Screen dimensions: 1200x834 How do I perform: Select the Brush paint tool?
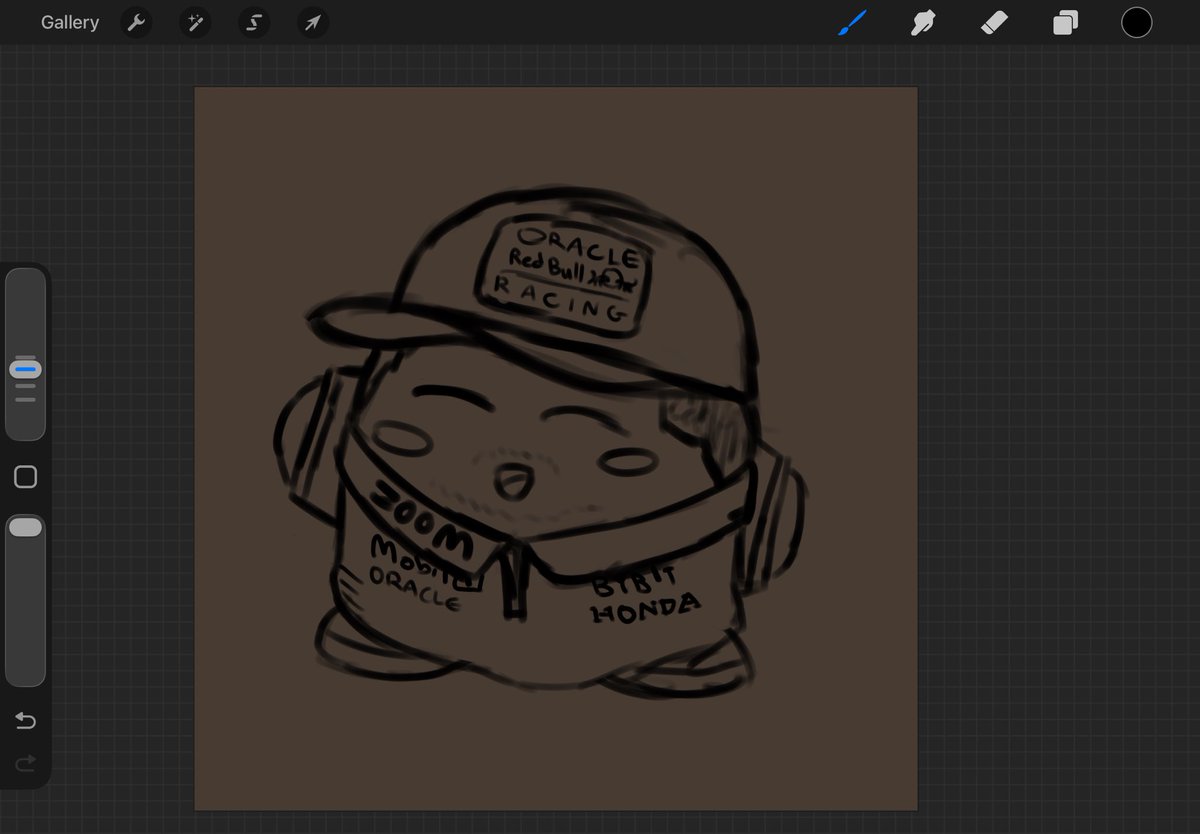click(x=852, y=22)
